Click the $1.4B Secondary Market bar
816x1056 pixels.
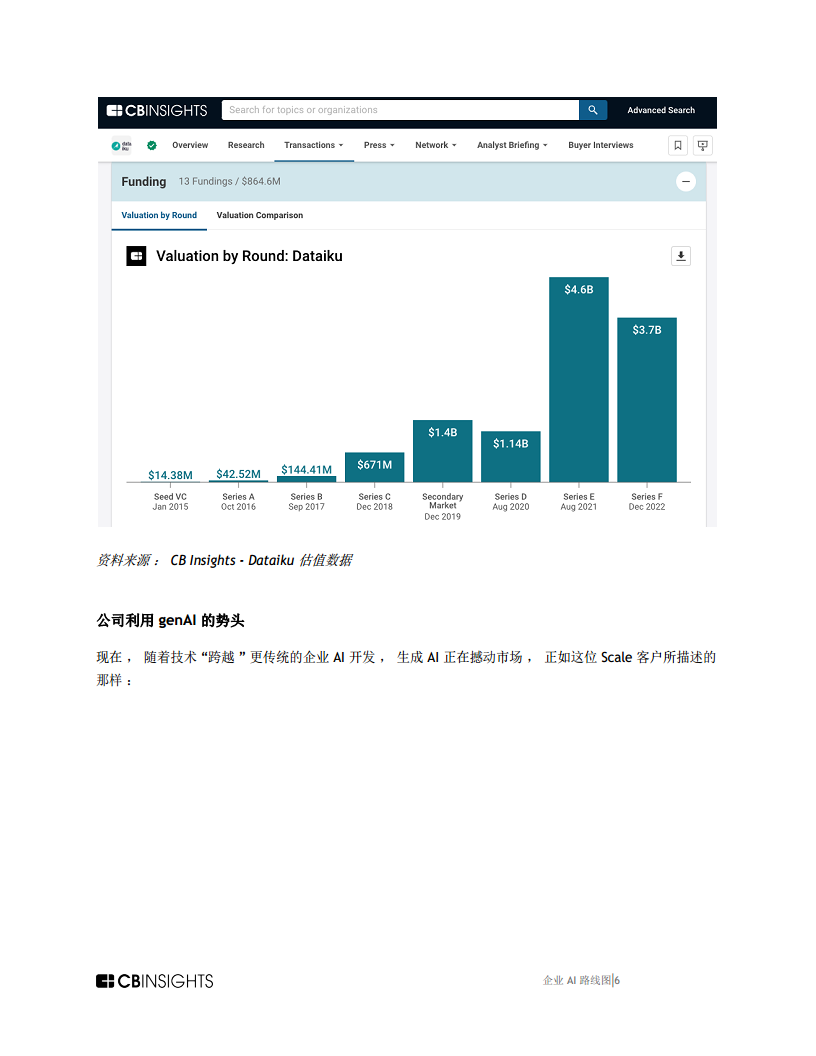442,451
